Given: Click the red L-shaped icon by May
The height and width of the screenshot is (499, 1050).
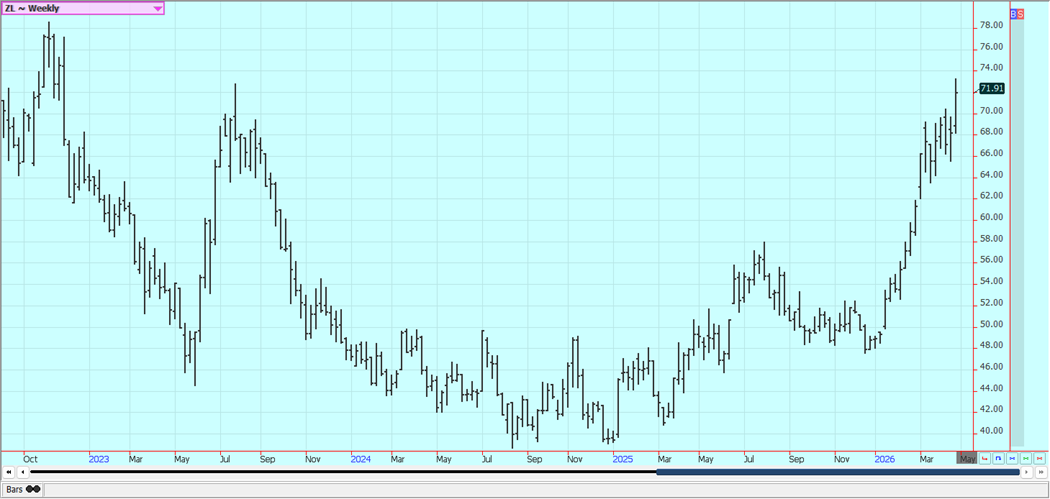Looking at the screenshot, I should pyautogui.click(x=985, y=458).
